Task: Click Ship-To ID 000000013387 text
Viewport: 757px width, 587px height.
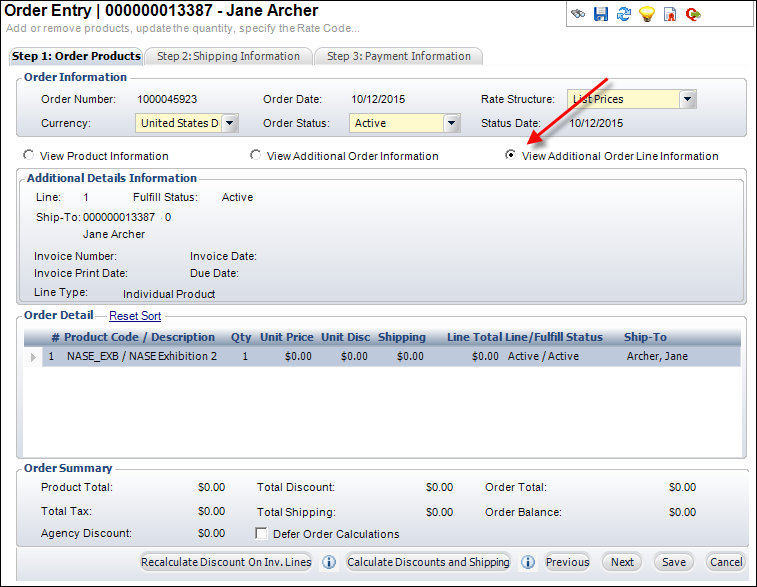Action: tap(119, 217)
